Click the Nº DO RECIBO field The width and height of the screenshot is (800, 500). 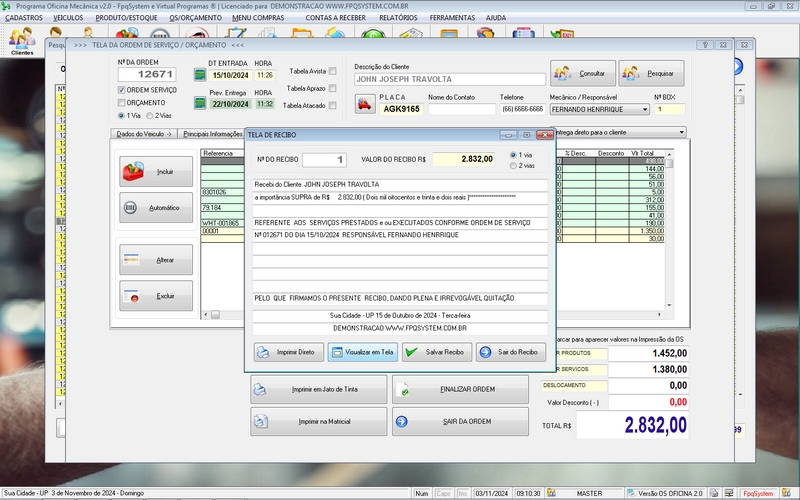pyautogui.click(x=325, y=159)
